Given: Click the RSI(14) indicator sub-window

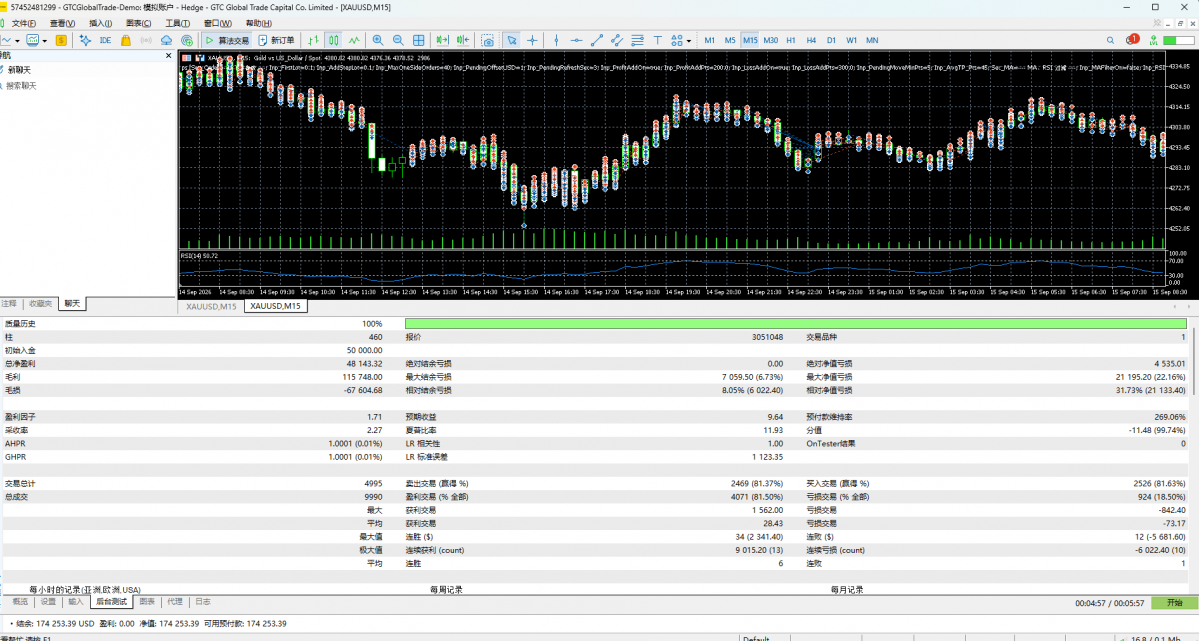Looking at the screenshot, I should point(672,266).
